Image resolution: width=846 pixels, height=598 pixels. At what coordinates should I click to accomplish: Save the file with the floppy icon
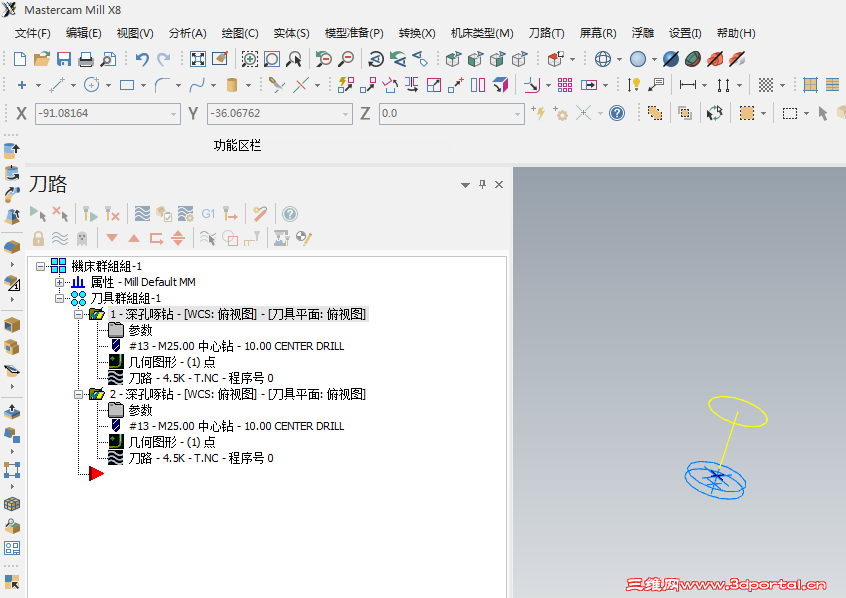click(64, 59)
